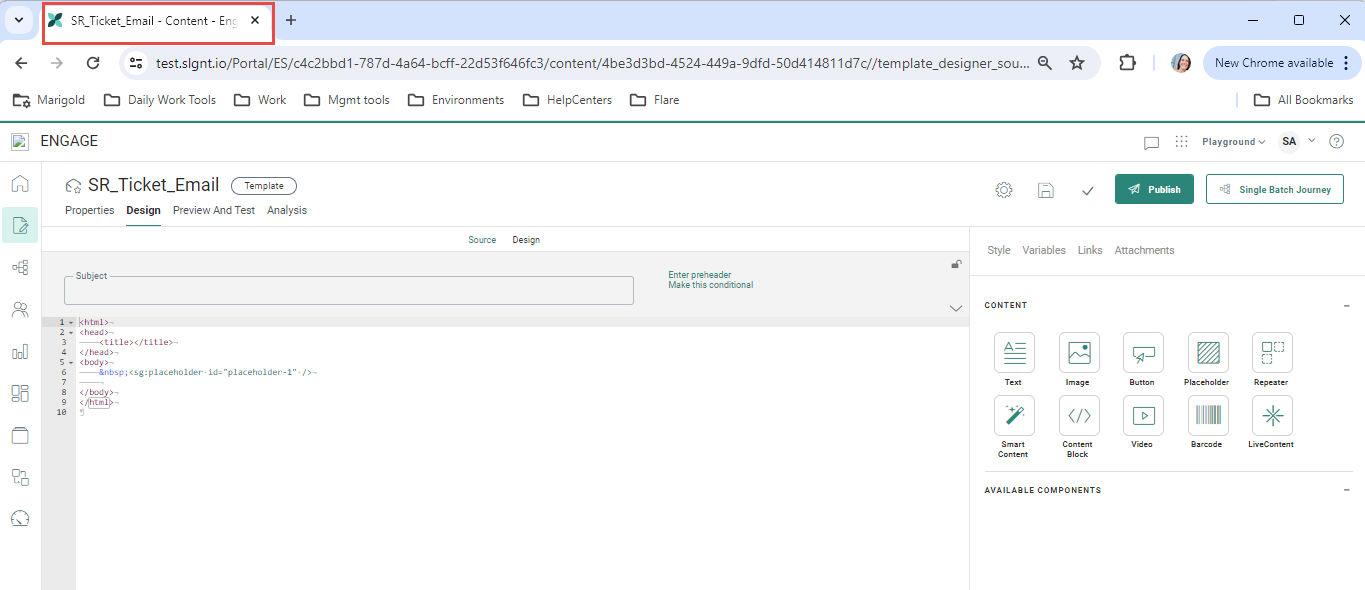Viewport: 1365px width, 590px height.
Task: Click the LiveContent component icon
Action: (x=1271, y=415)
